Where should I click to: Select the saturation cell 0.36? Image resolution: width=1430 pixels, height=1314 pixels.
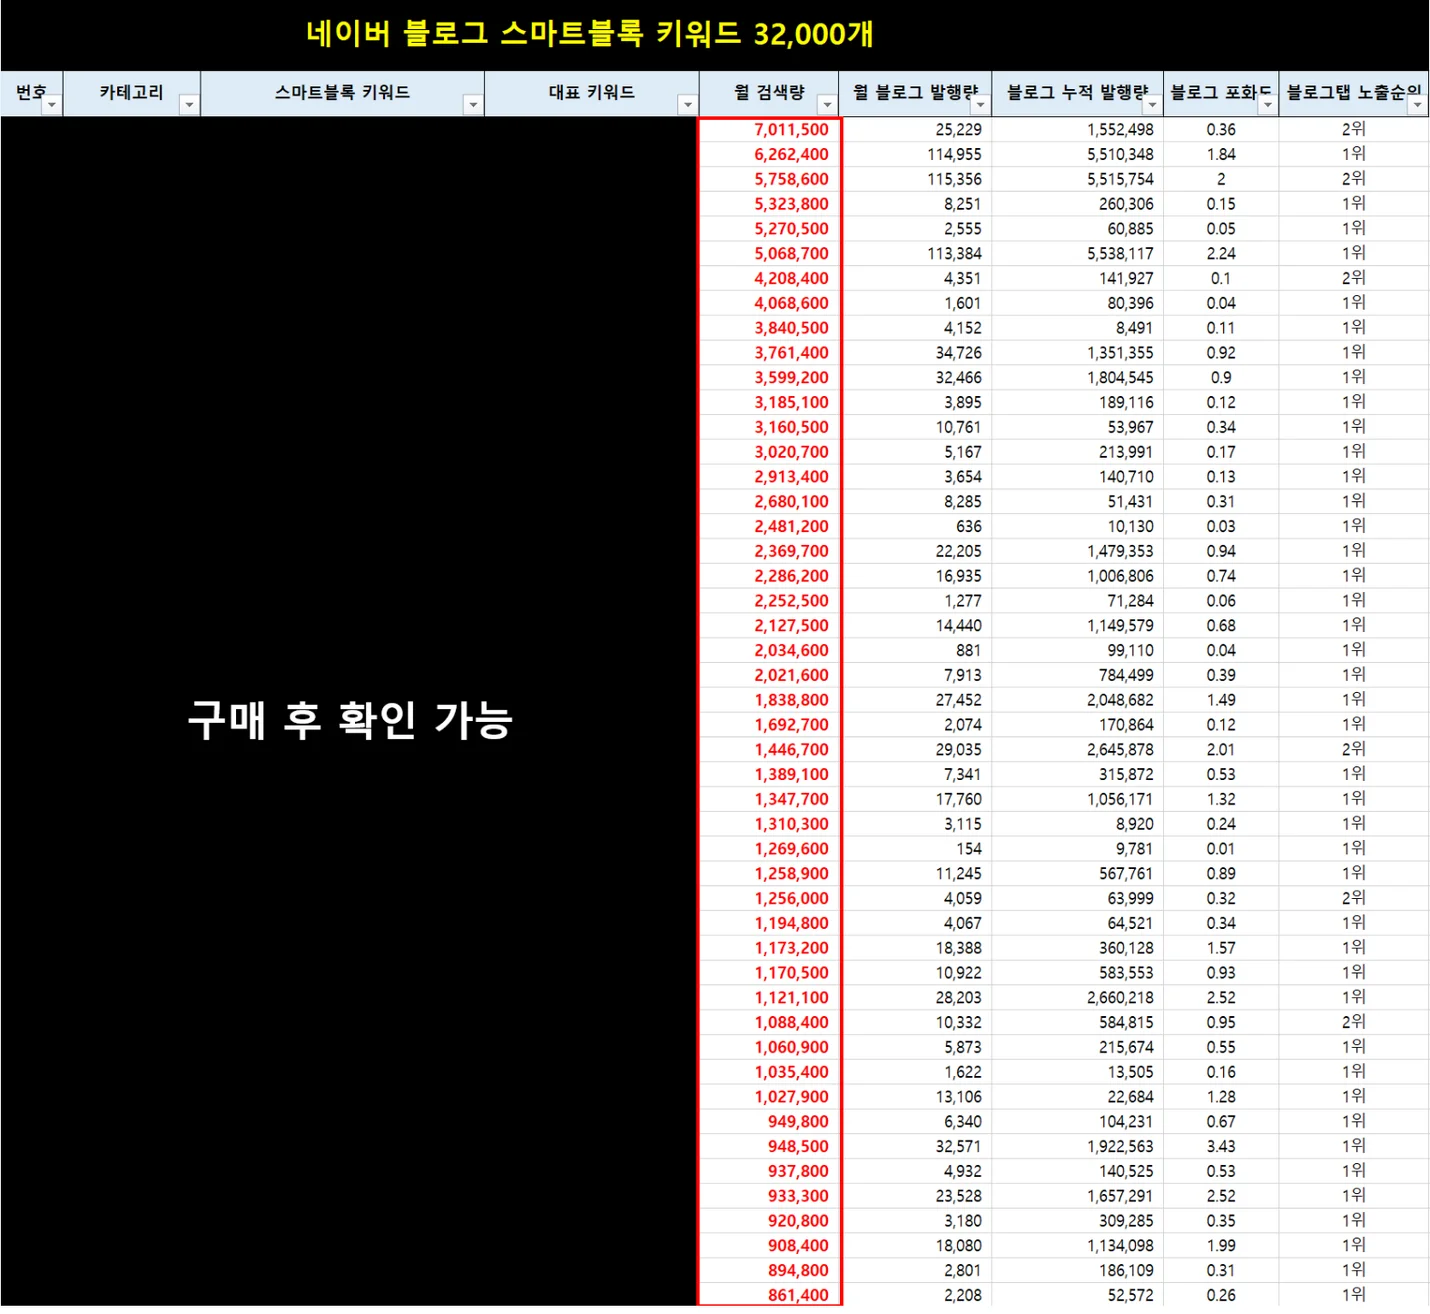1221,129
